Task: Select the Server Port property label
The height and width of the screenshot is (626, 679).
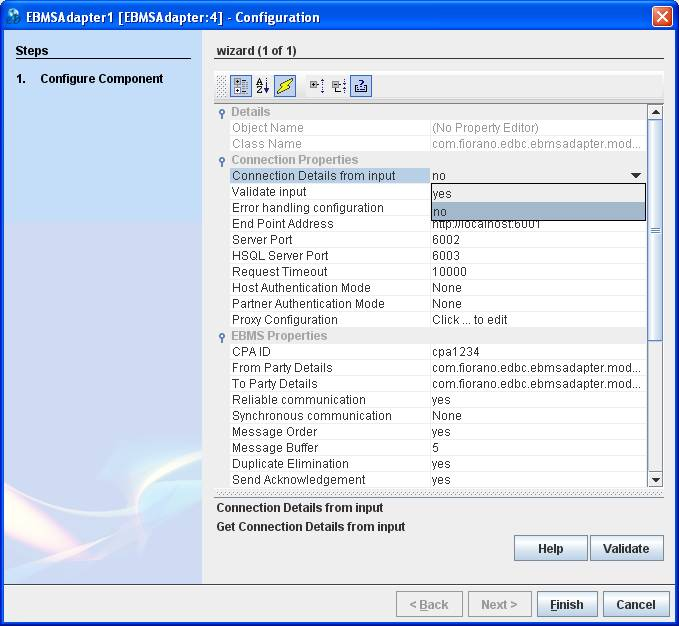Action: [x=262, y=240]
